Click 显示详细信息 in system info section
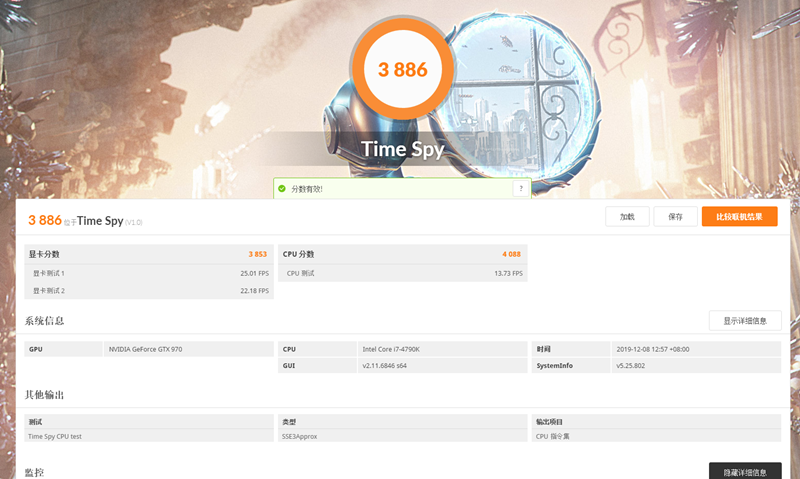The height and width of the screenshot is (479, 800). [x=745, y=321]
